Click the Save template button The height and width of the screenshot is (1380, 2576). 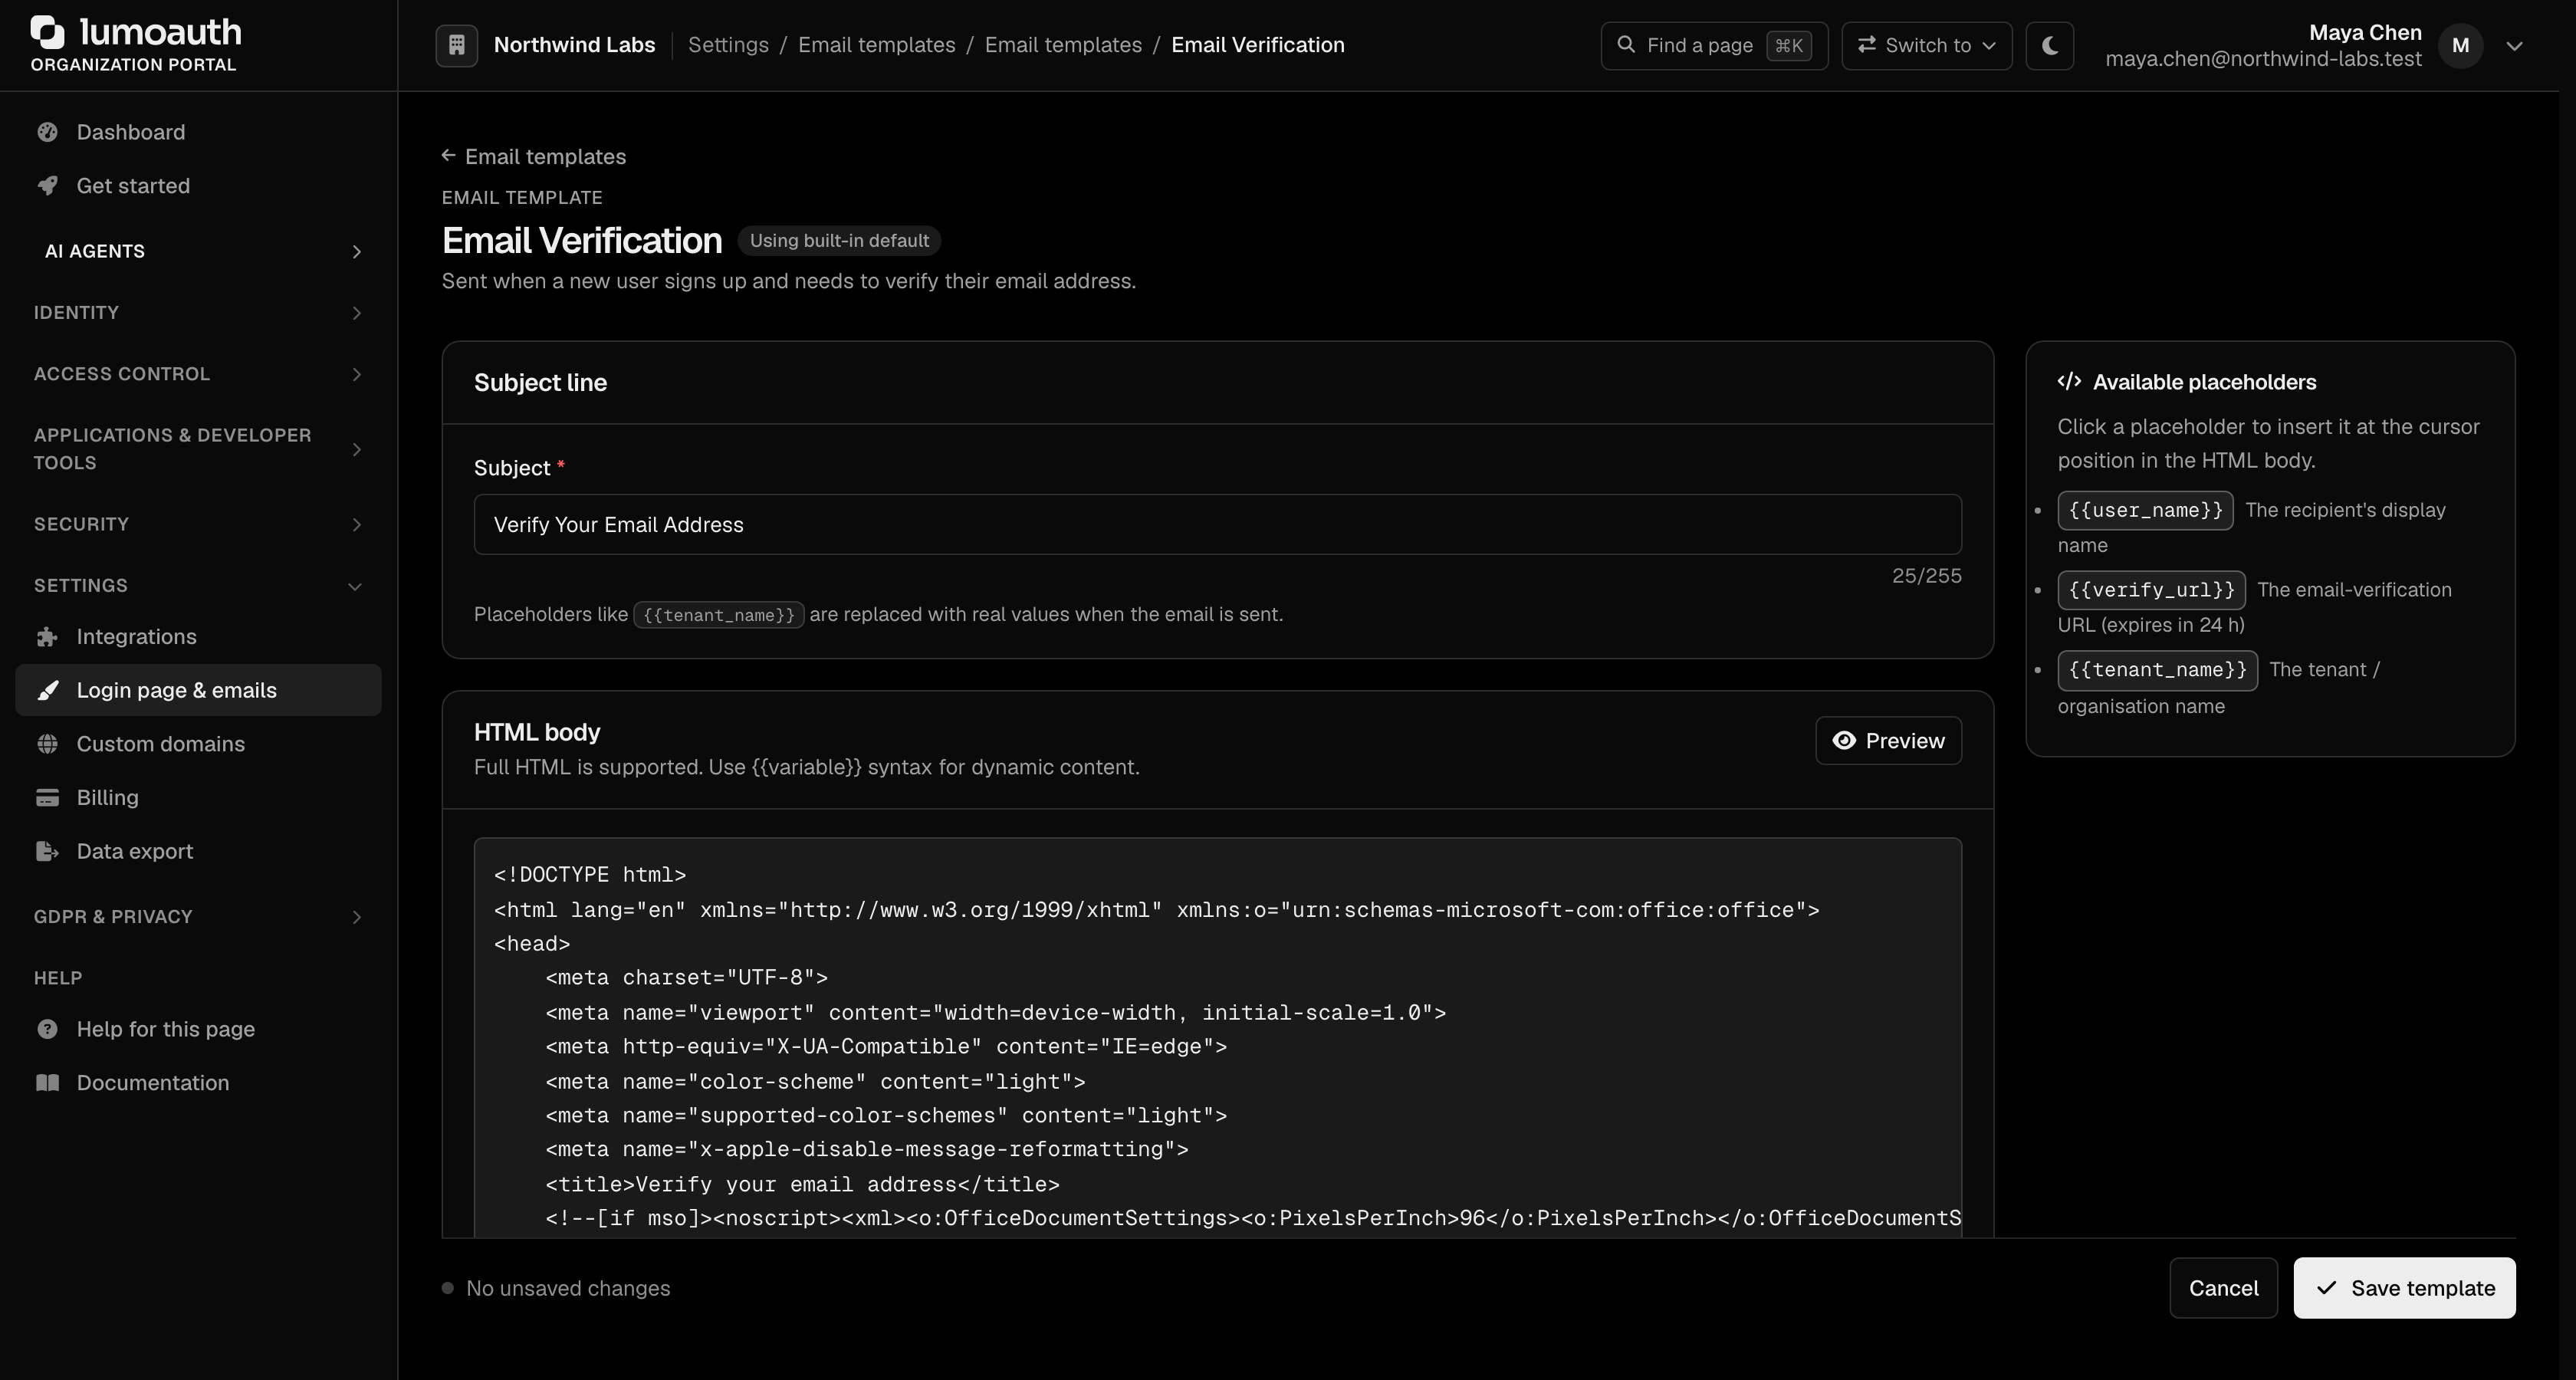[2404, 1288]
